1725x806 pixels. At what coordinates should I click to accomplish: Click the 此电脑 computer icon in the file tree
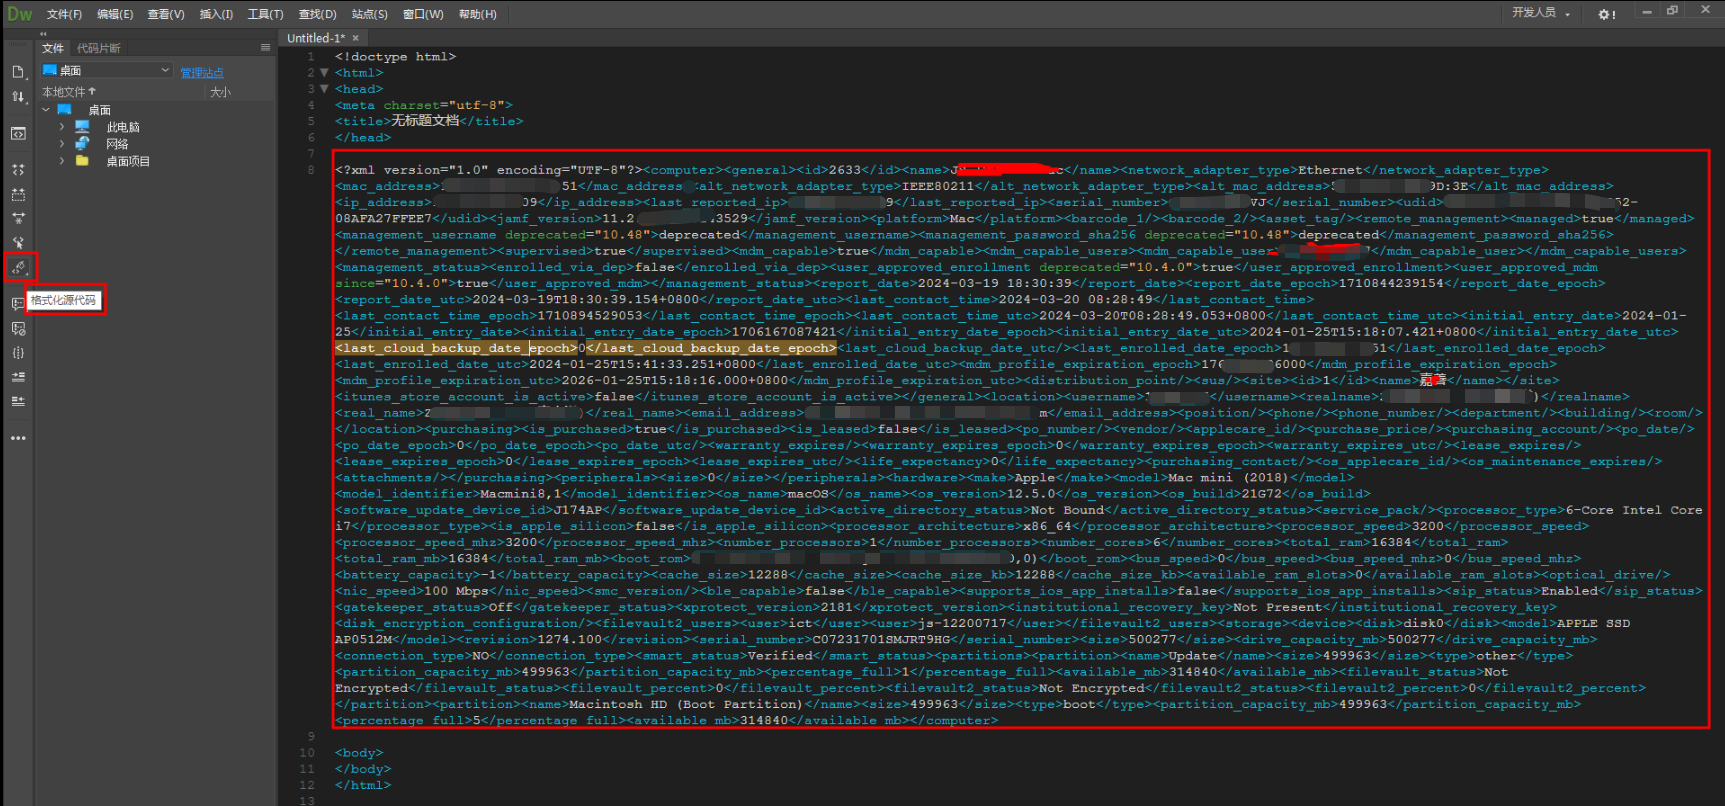82,127
